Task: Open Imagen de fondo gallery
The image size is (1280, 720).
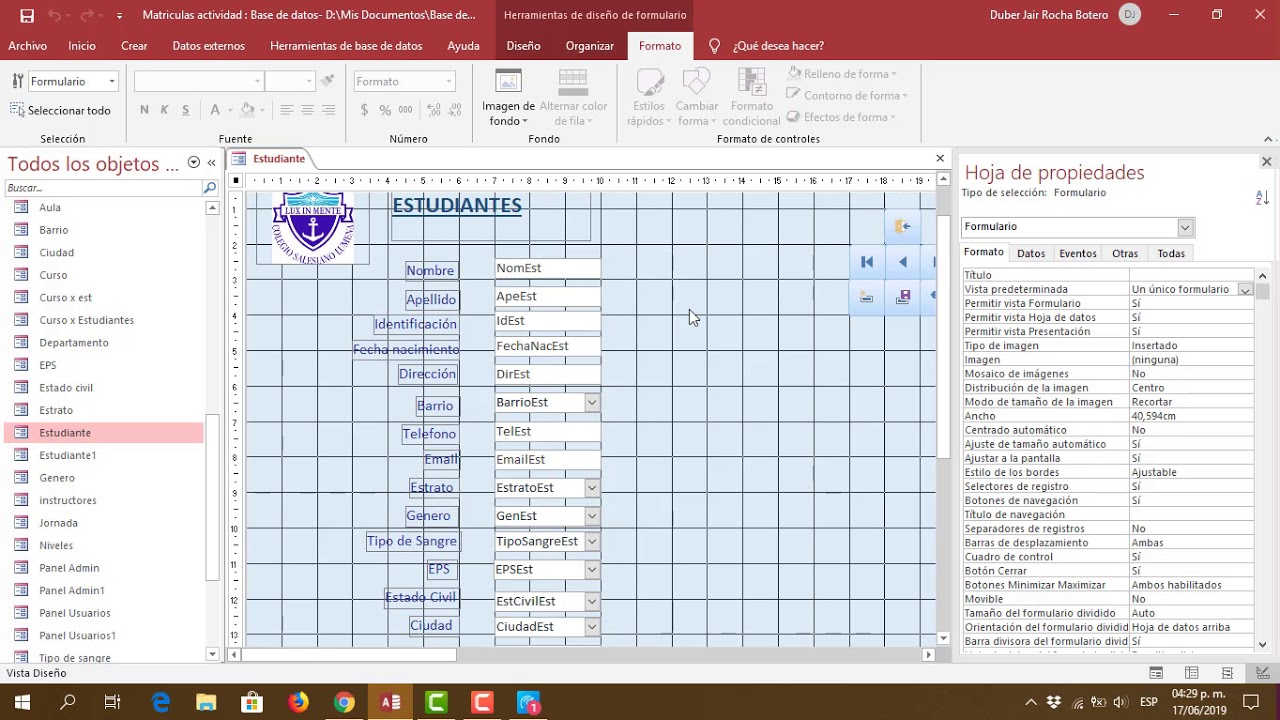Action: click(x=508, y=98)
